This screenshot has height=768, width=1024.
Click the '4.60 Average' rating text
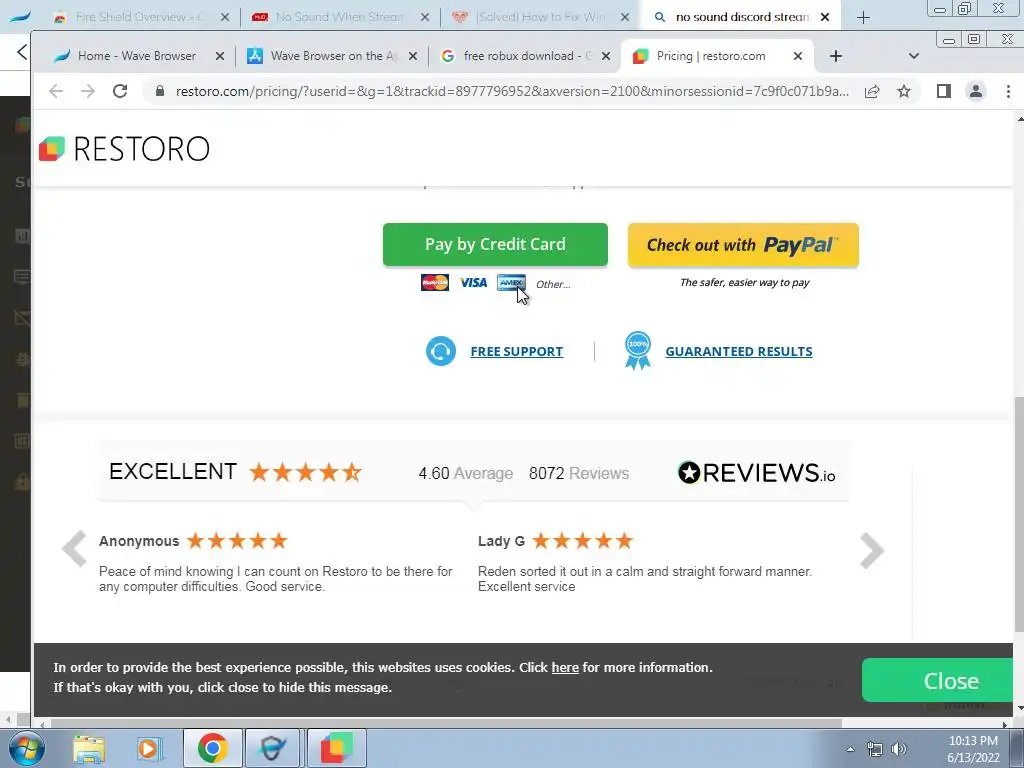click(x=466, y=473)
